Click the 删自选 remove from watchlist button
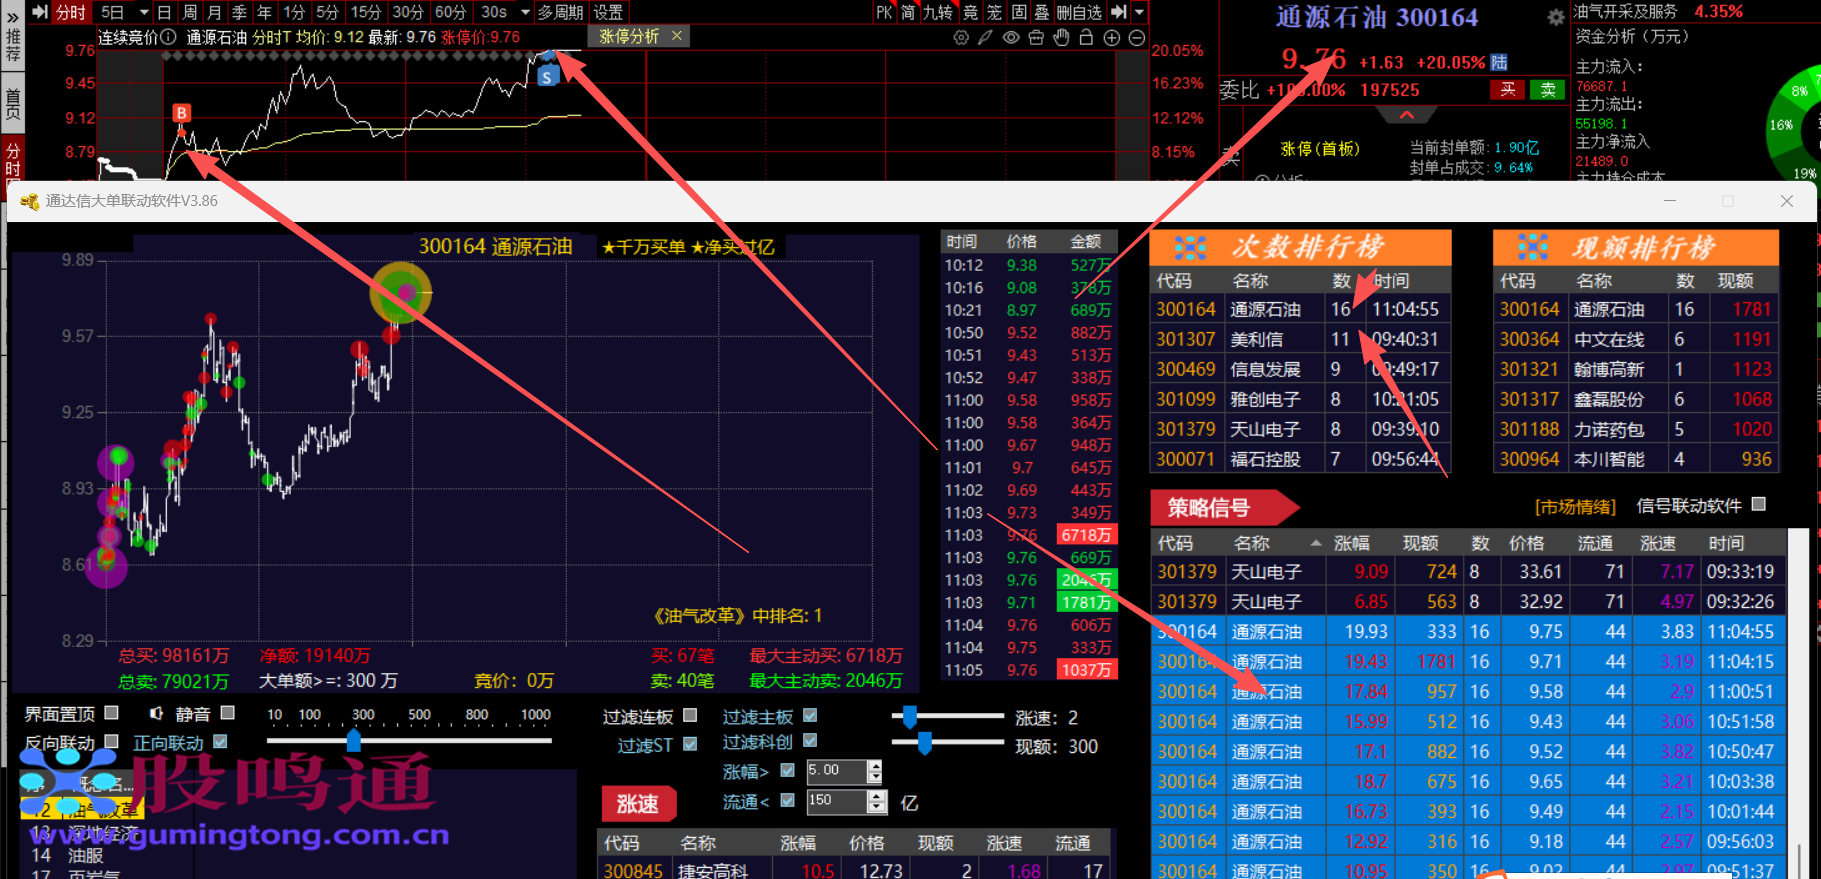1821x879 pixels. (x=1079, y=12)
